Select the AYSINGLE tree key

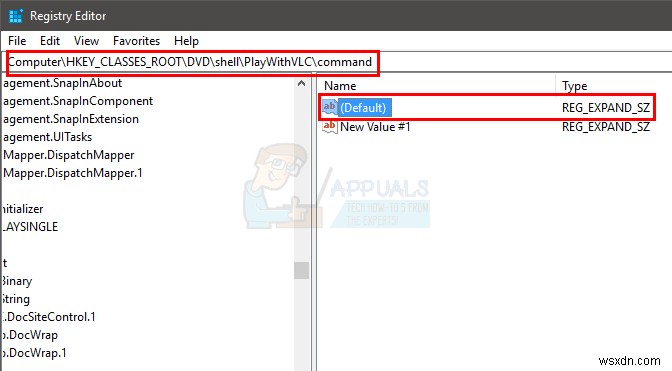(x=30, y=227)
